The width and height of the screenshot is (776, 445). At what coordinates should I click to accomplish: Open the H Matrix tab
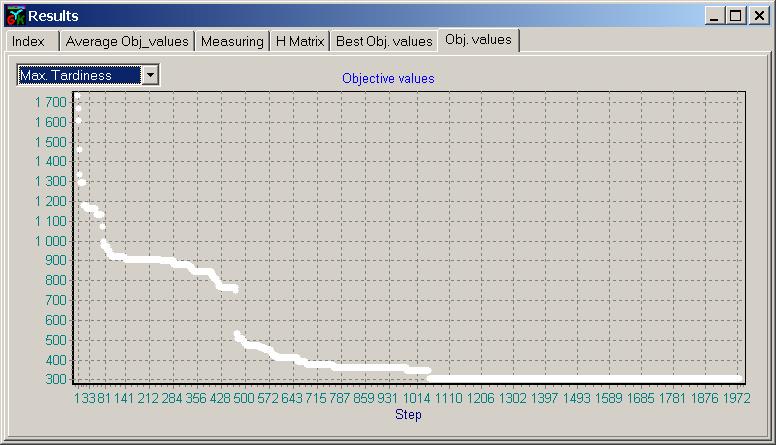click(300, 41)
